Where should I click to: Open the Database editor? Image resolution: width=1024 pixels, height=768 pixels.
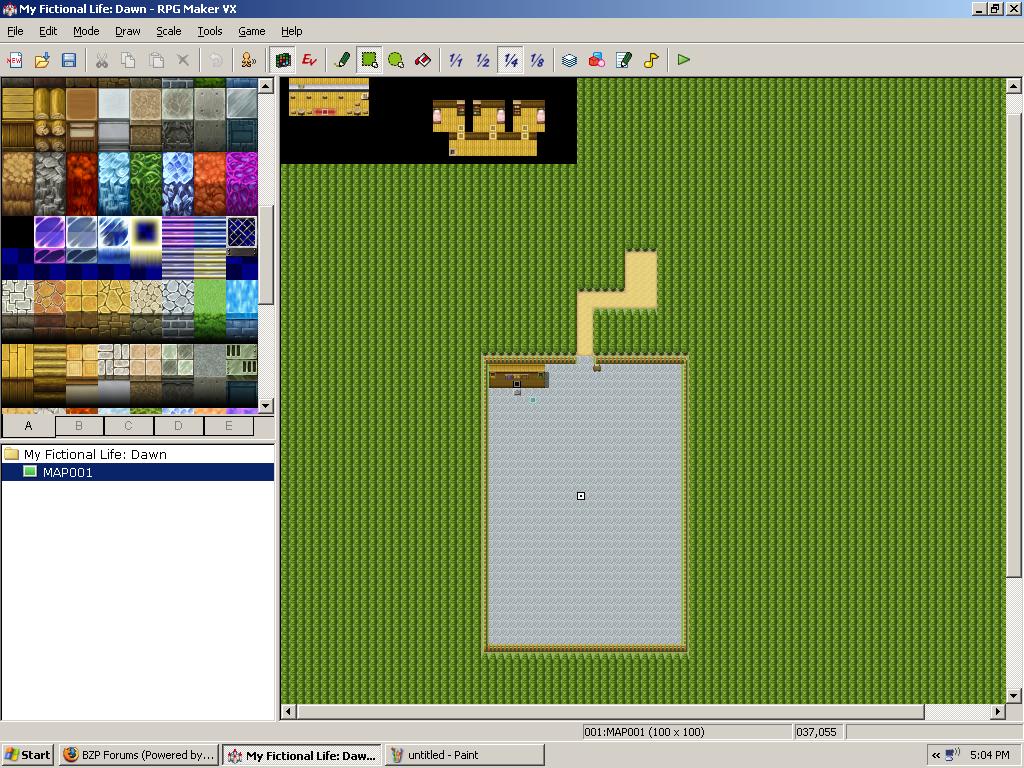569,59
